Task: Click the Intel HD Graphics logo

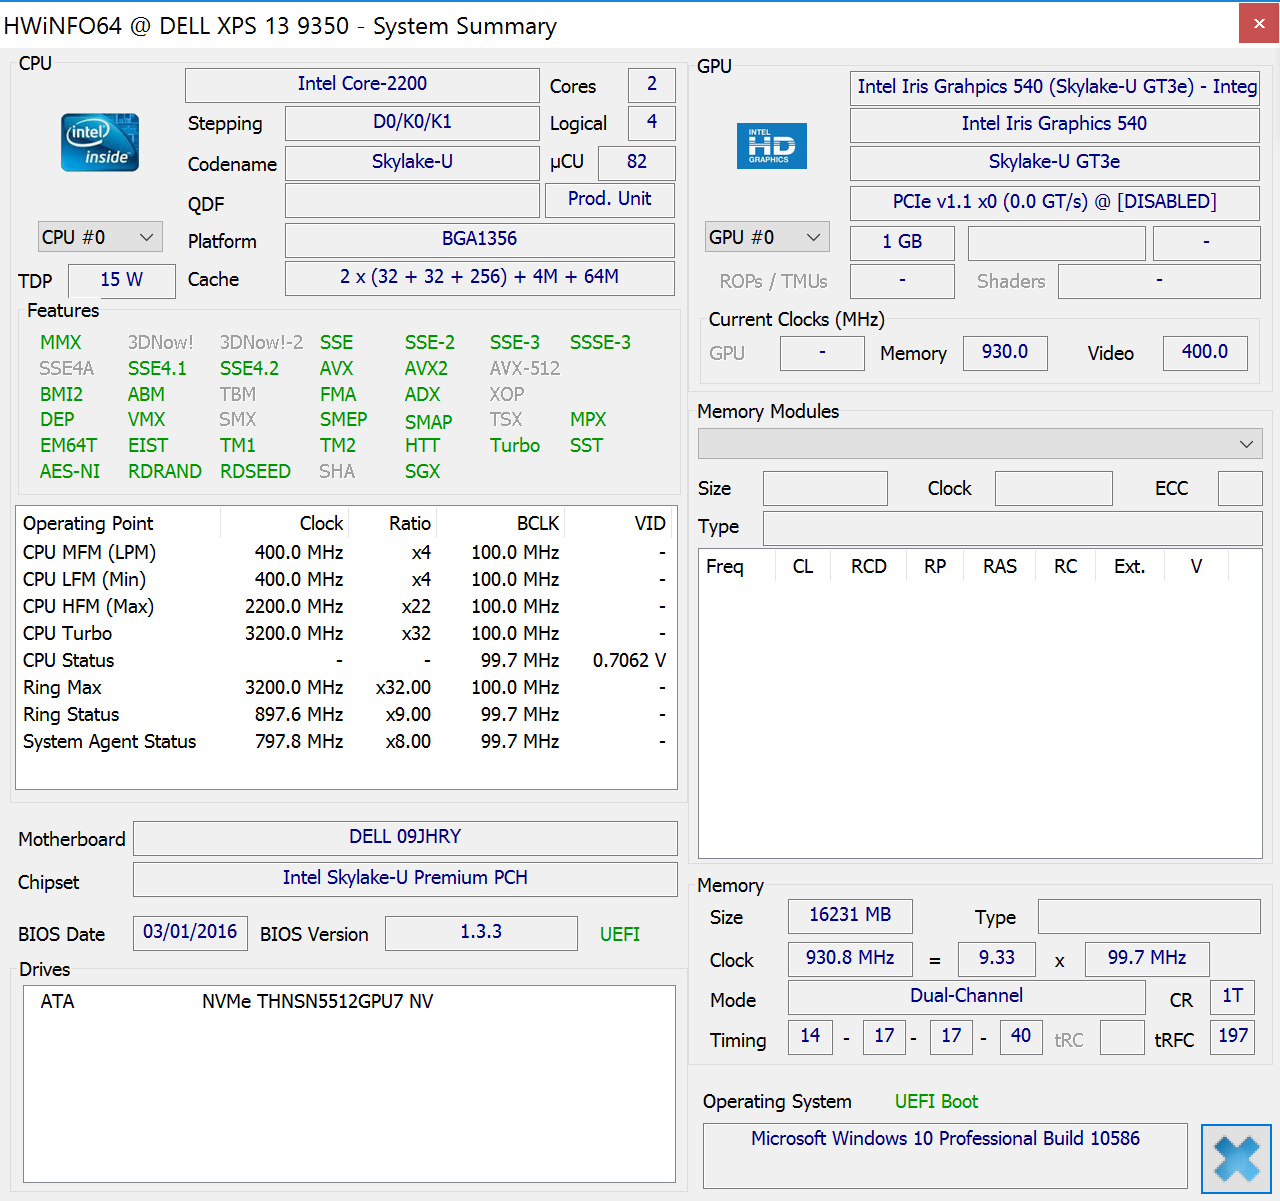Action: pos(771,146)
